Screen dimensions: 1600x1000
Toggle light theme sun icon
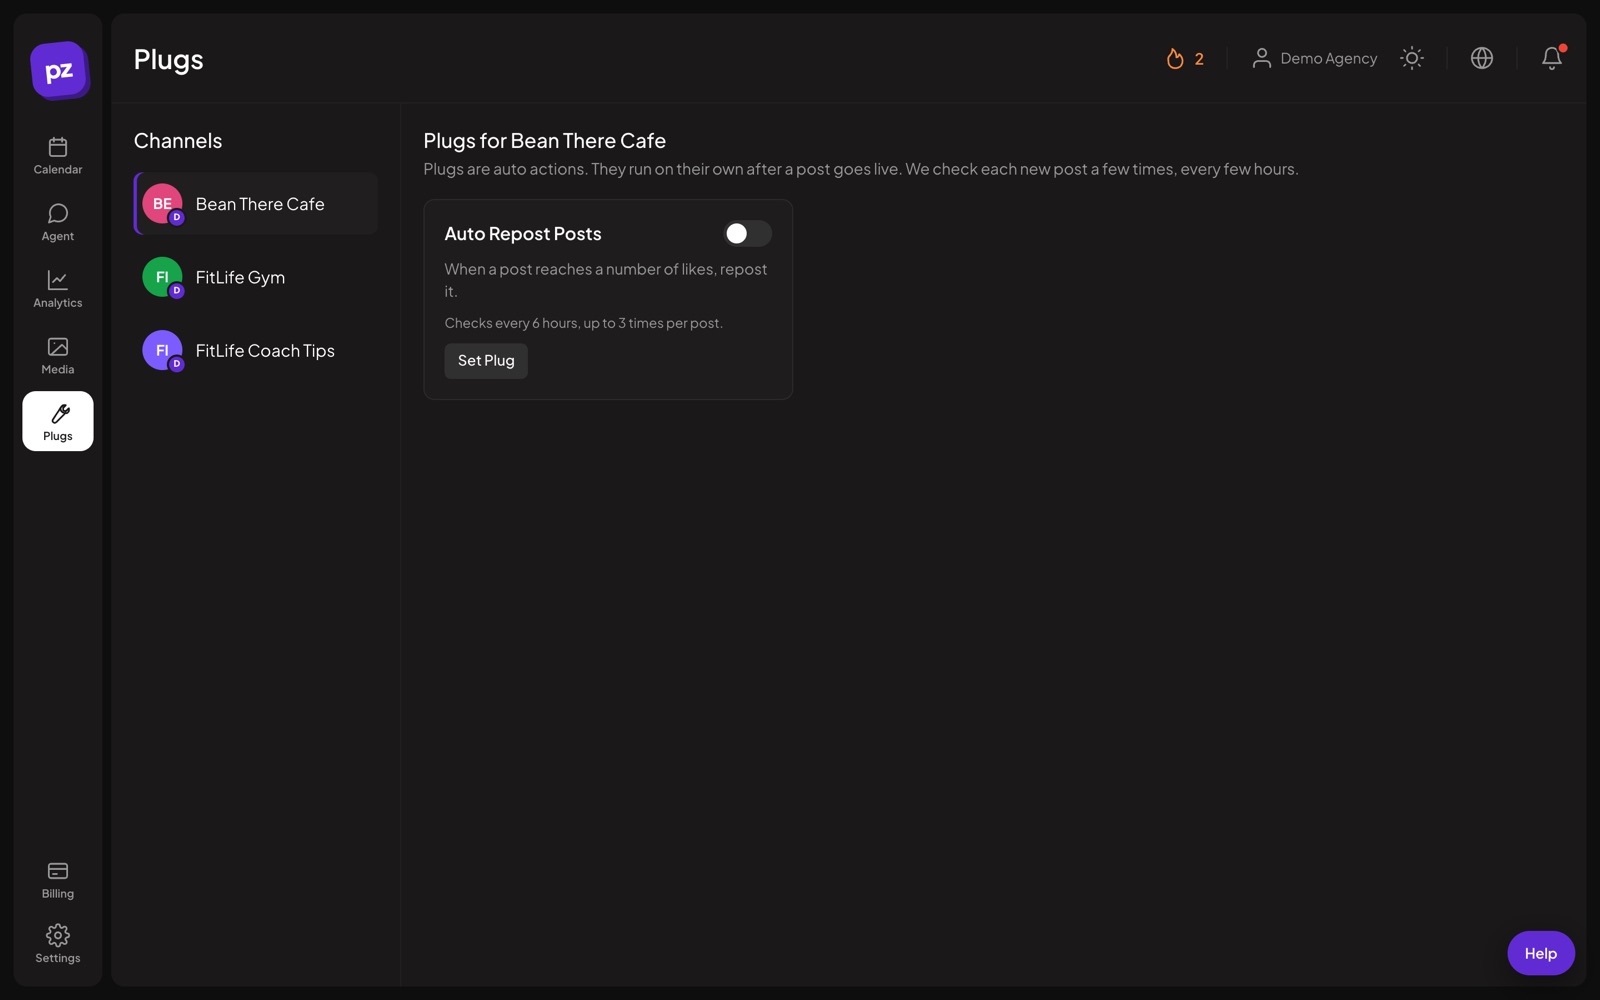click(x=1412, y=58)
